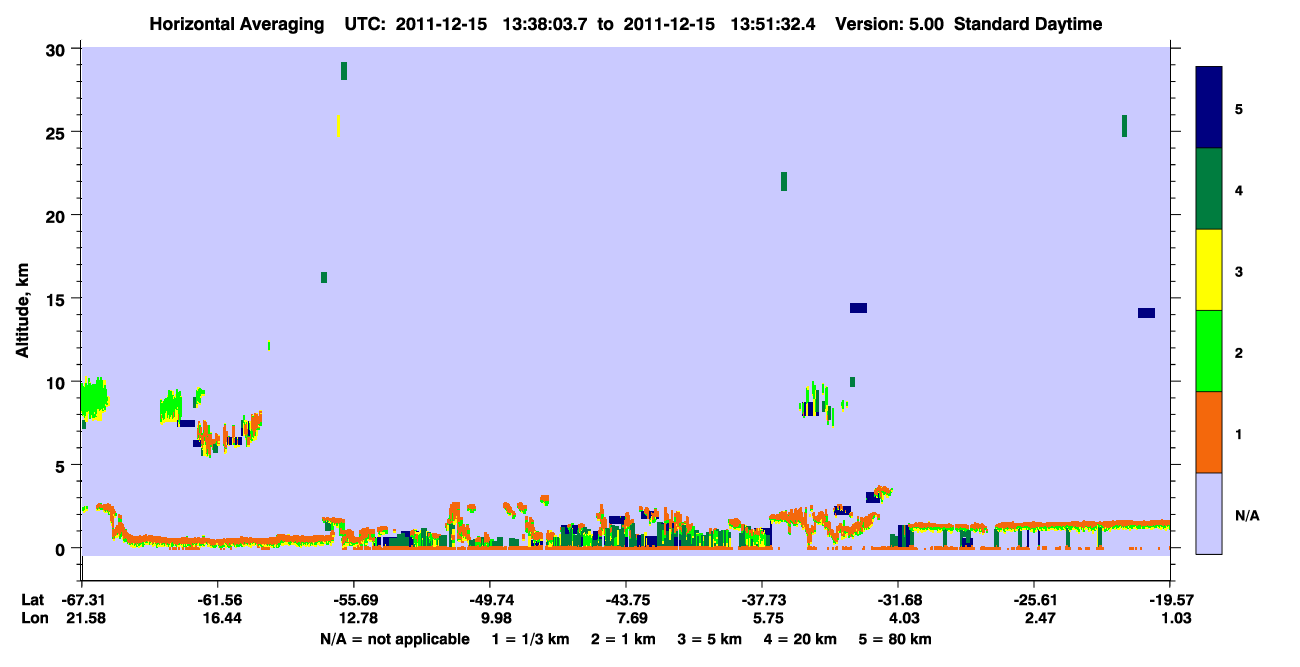Click the y-axis tick label 10
The height and width of the screenshot is (667, 1300).
(x=56, y=382)
